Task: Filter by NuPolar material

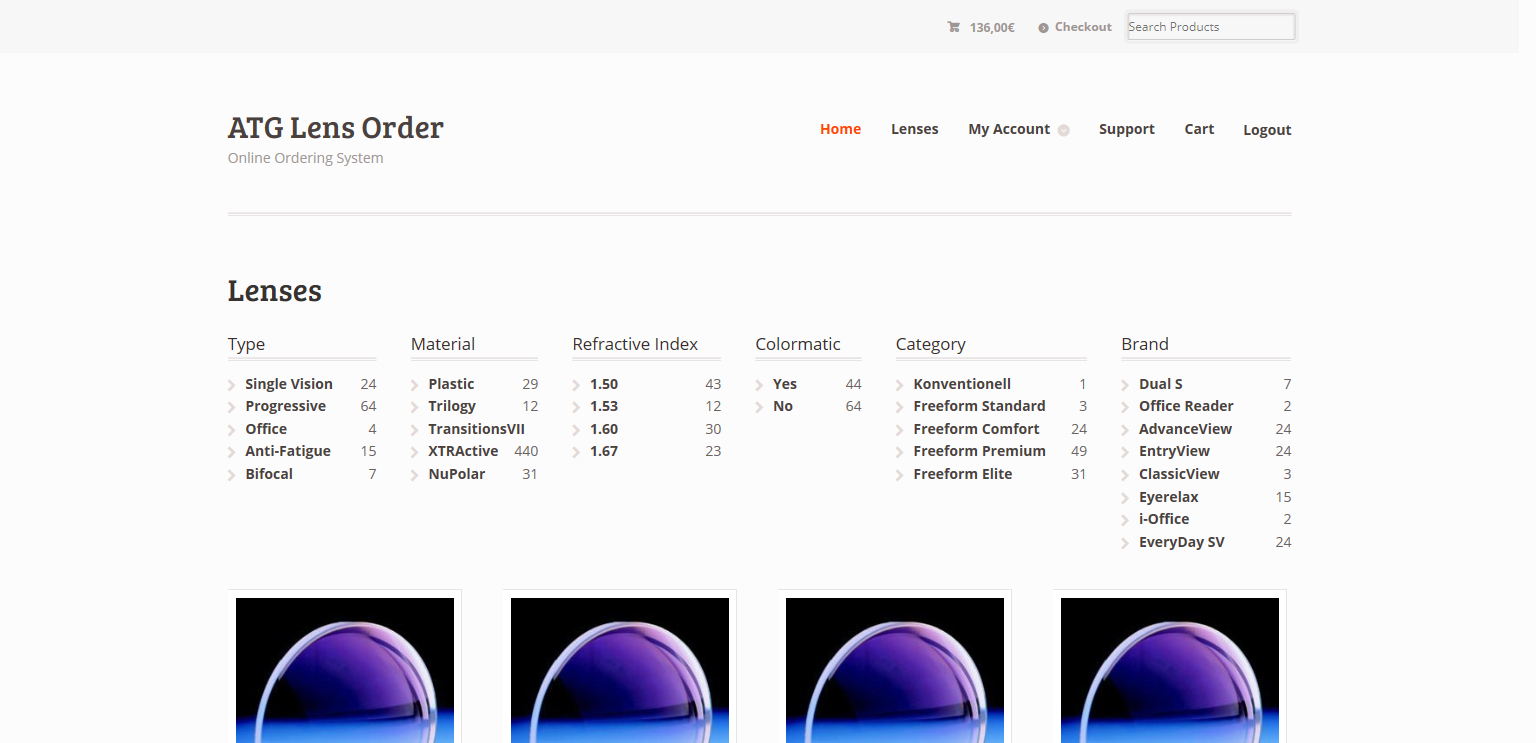Action: pyautogui.click(x=457, y=474)
